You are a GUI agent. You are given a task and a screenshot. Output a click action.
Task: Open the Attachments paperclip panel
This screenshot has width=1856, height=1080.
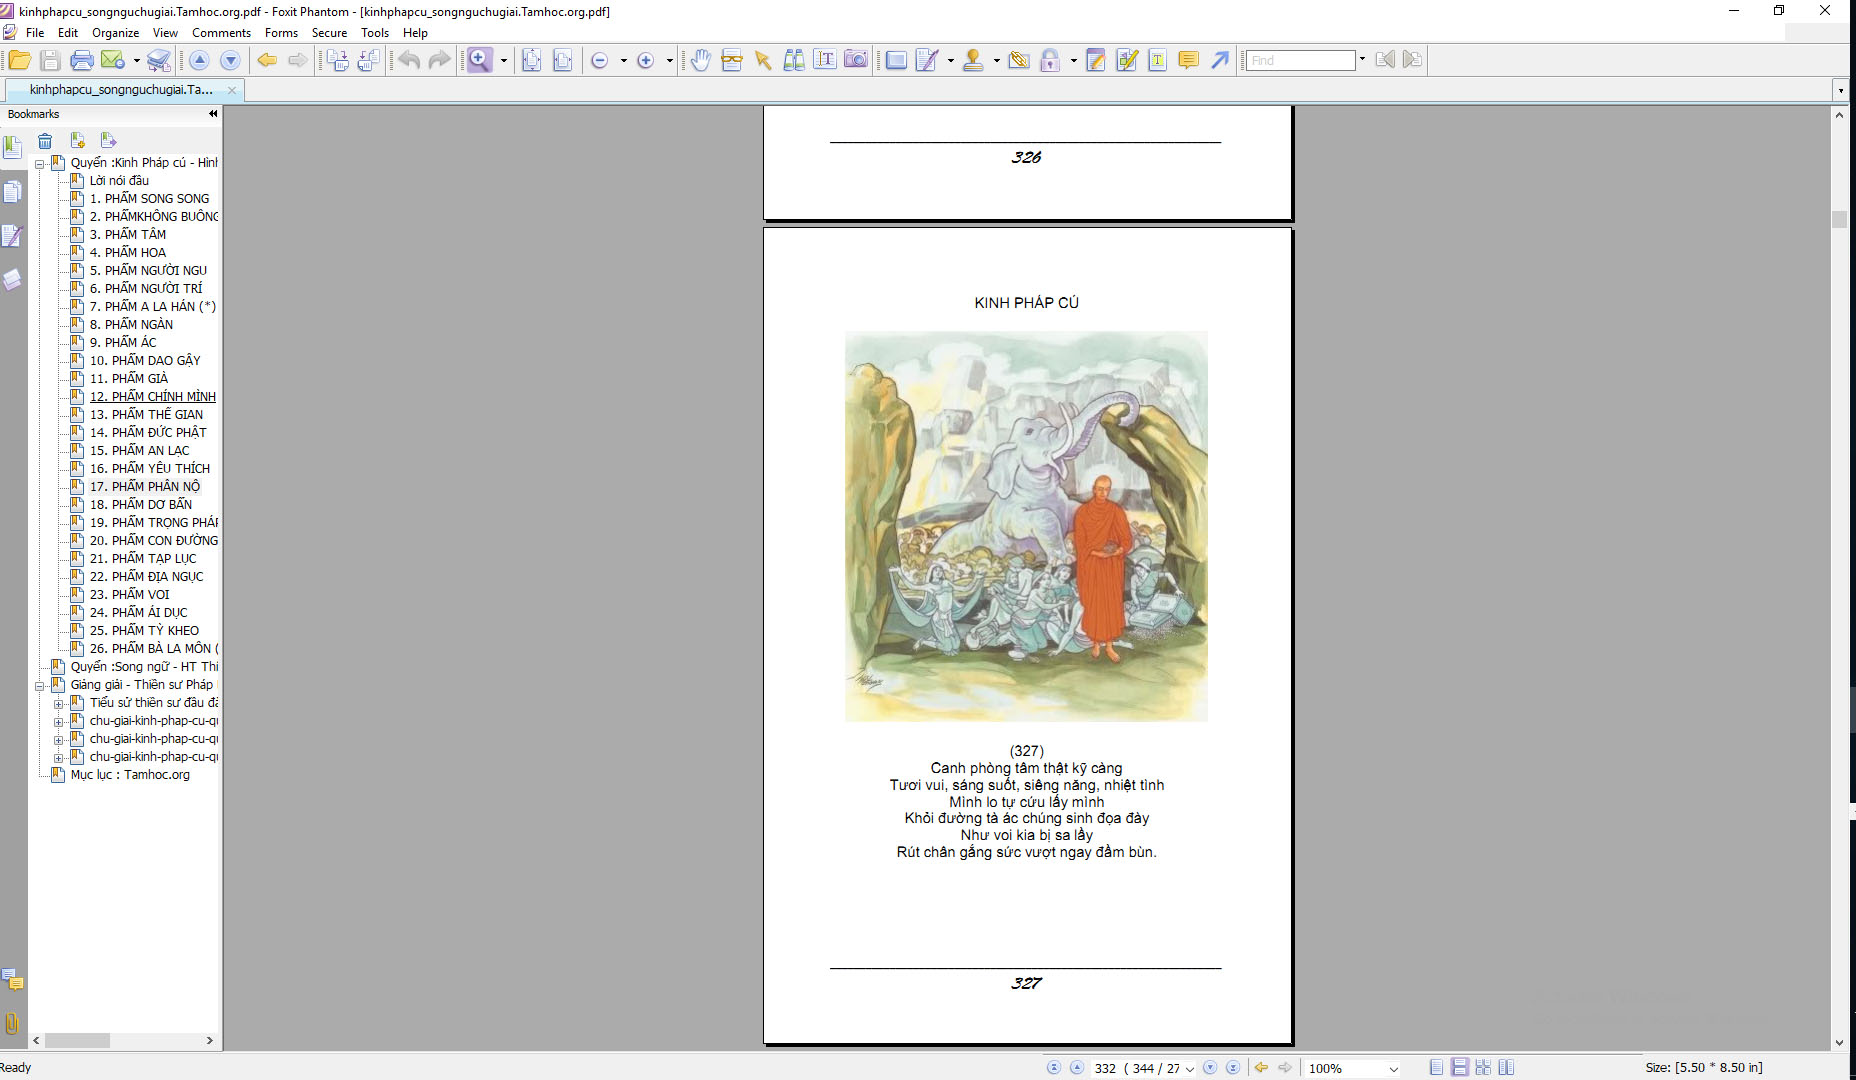coord(12,1023)
